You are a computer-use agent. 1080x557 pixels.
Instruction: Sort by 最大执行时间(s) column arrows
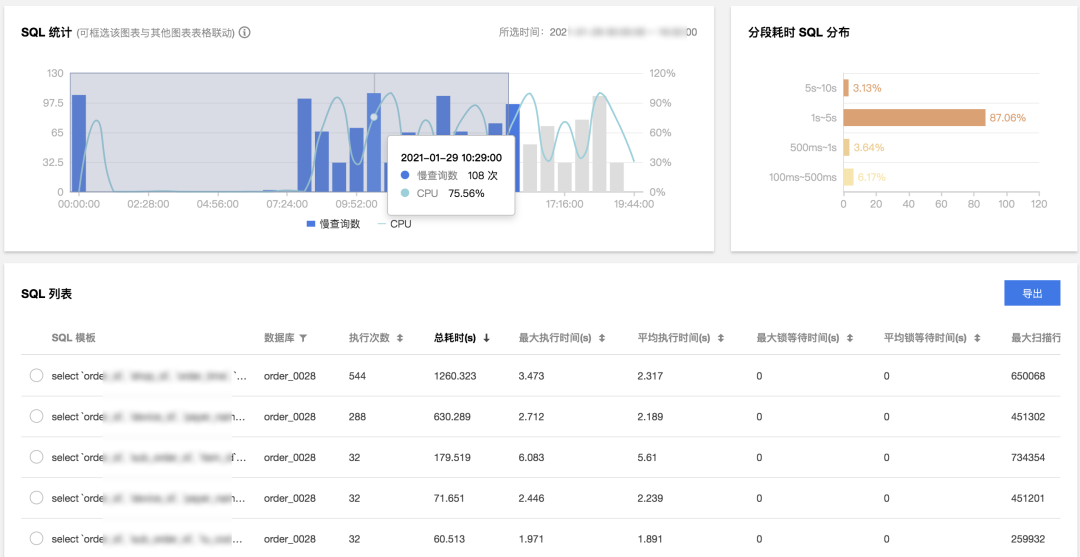click(x=601, y=338)
